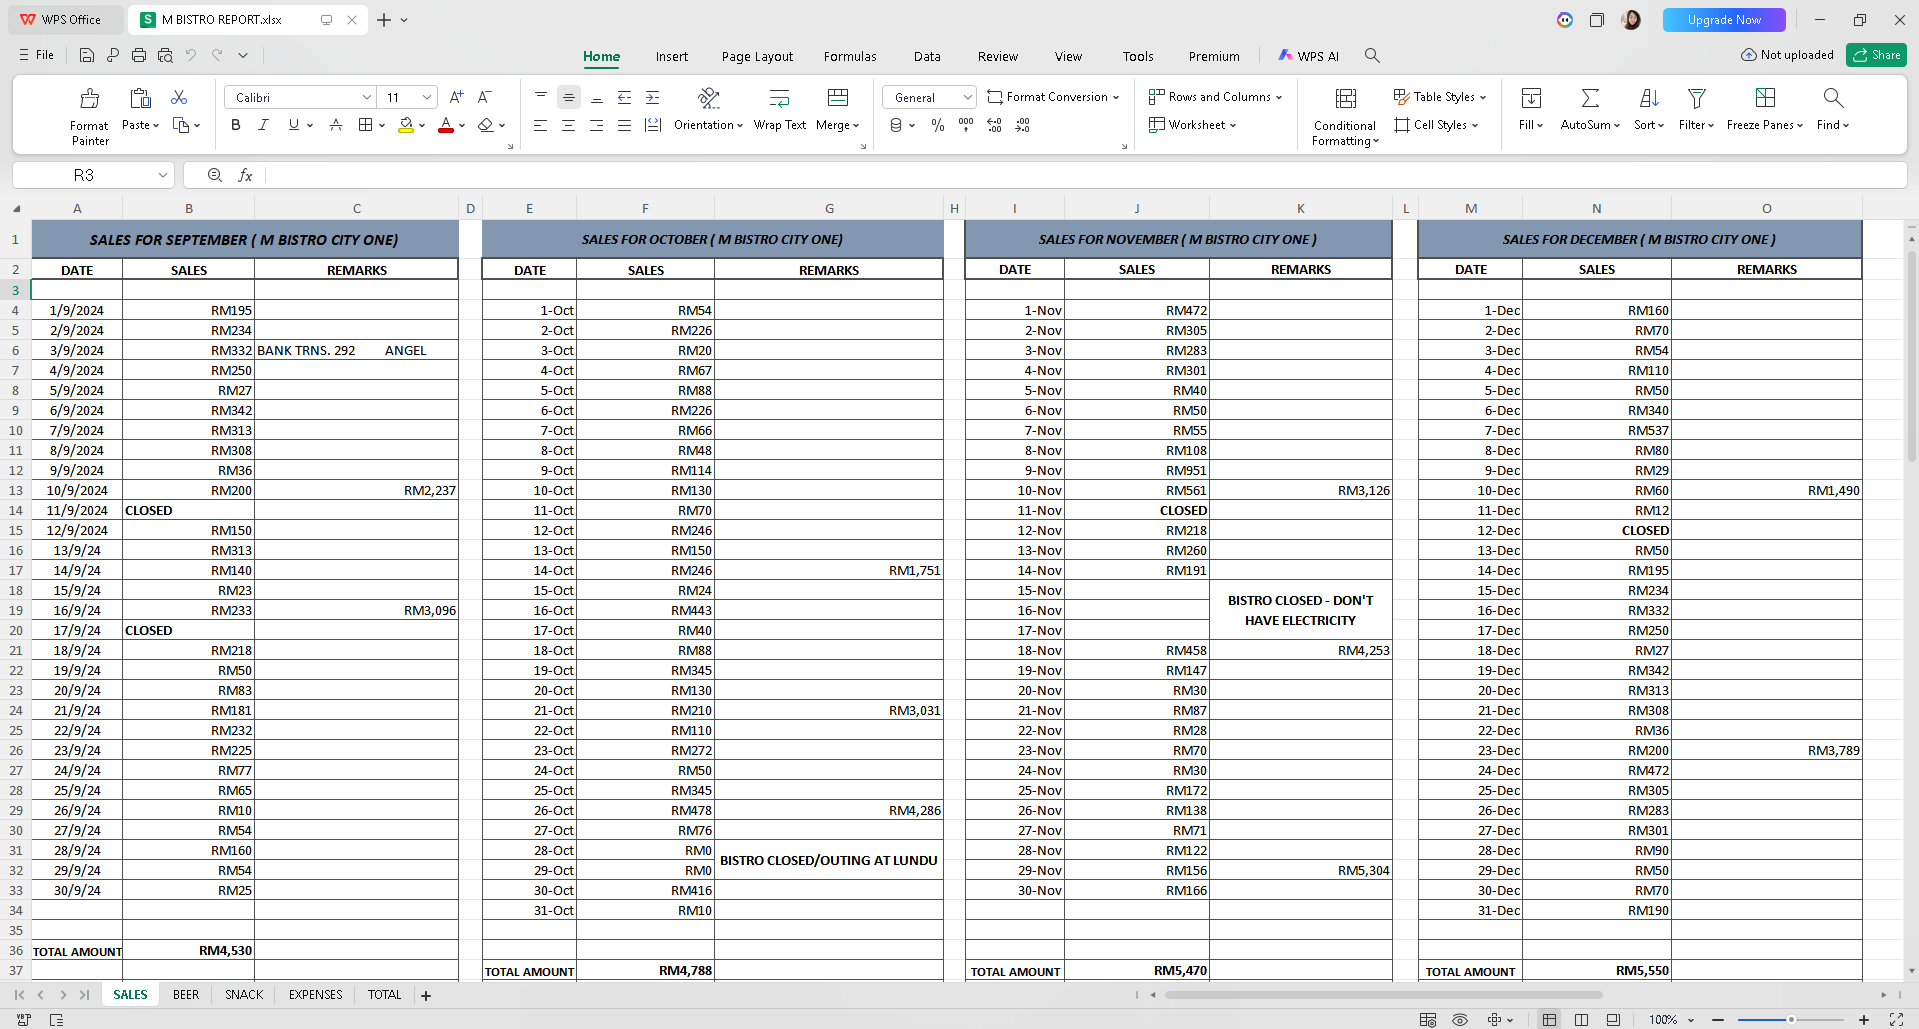Click the Undo arrow icon
The width and height of the screenshot is (1919, 1029).
coord(191,56)
